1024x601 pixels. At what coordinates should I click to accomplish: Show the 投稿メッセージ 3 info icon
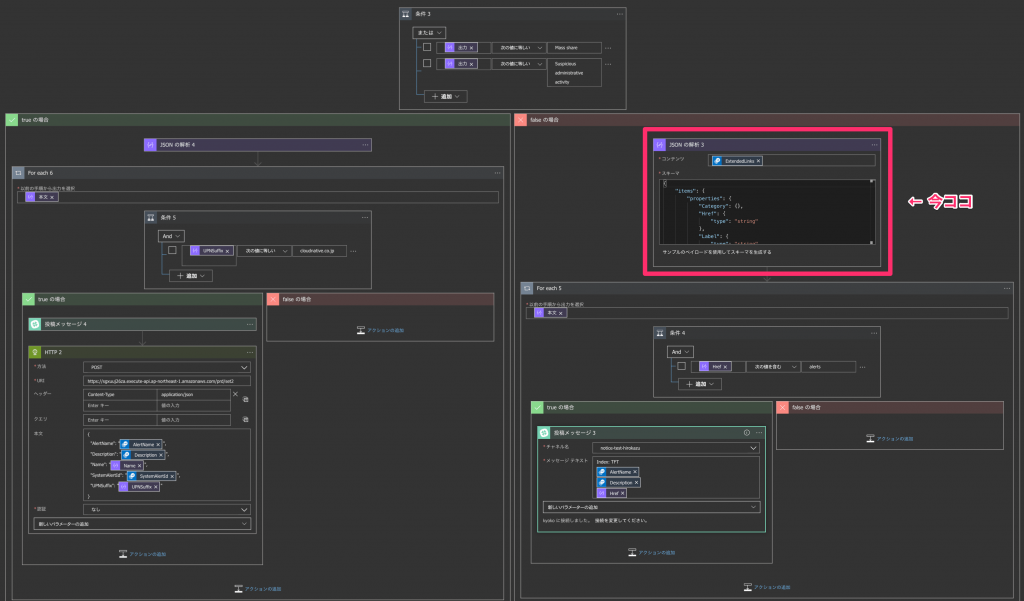click(746, 432)
